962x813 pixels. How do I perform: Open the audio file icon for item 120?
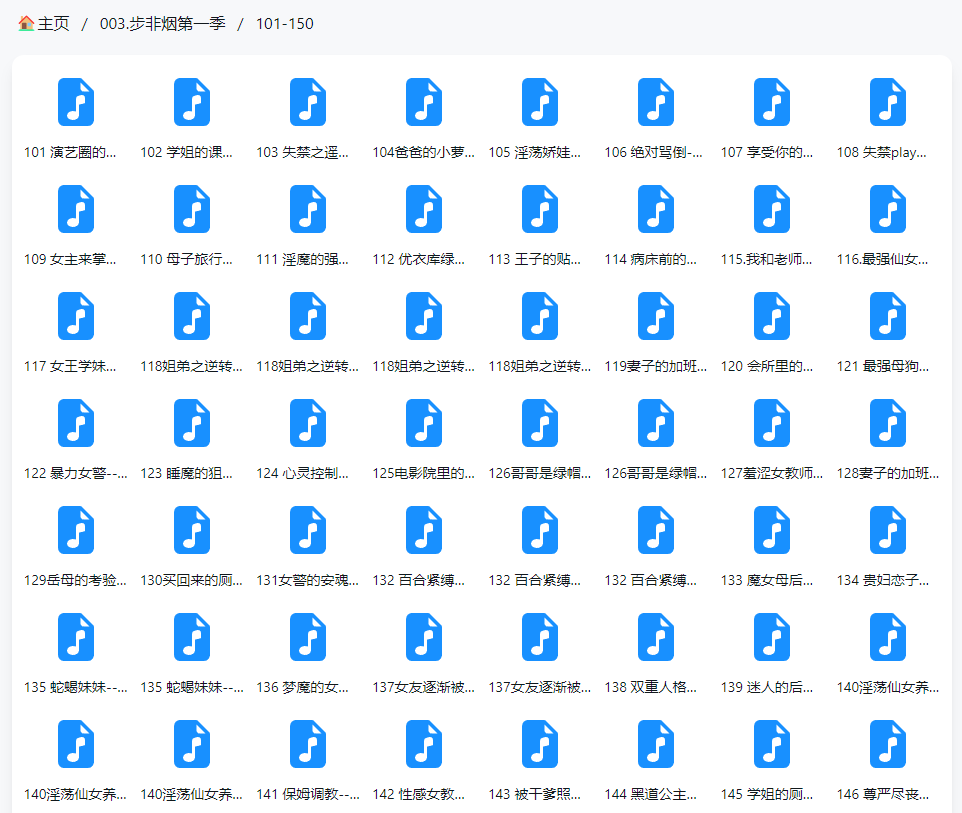pyautogui.click(x=772, y=316)
